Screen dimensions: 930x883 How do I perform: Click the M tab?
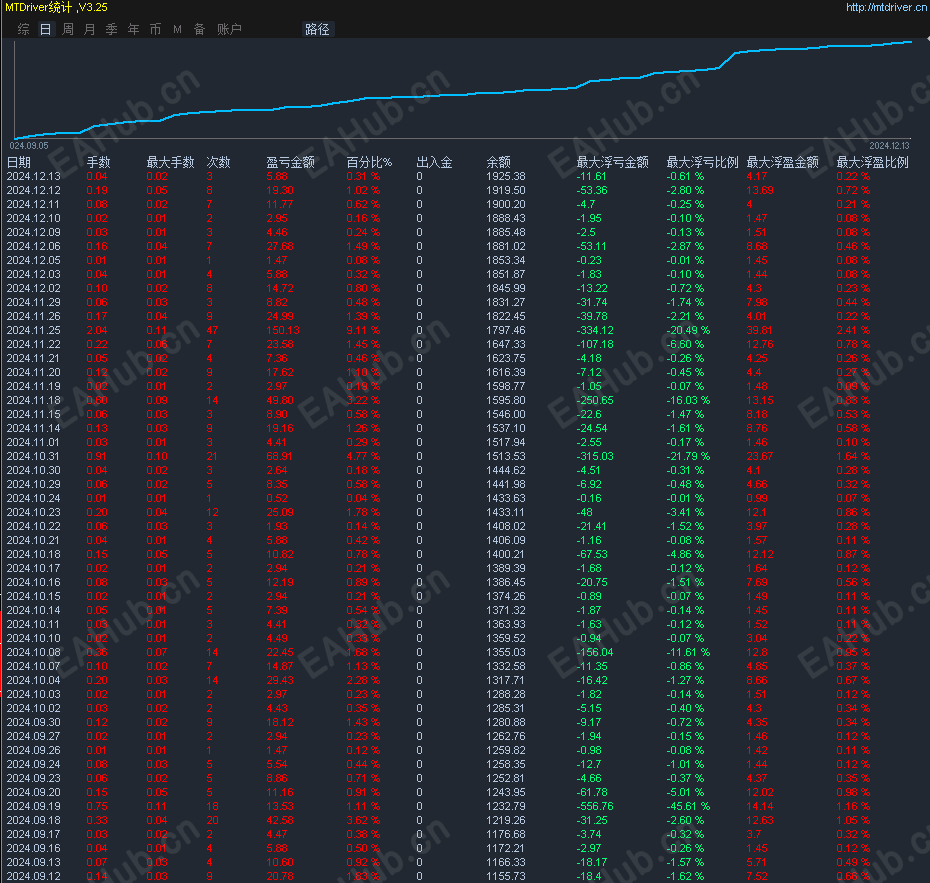(x=177, y=29)
